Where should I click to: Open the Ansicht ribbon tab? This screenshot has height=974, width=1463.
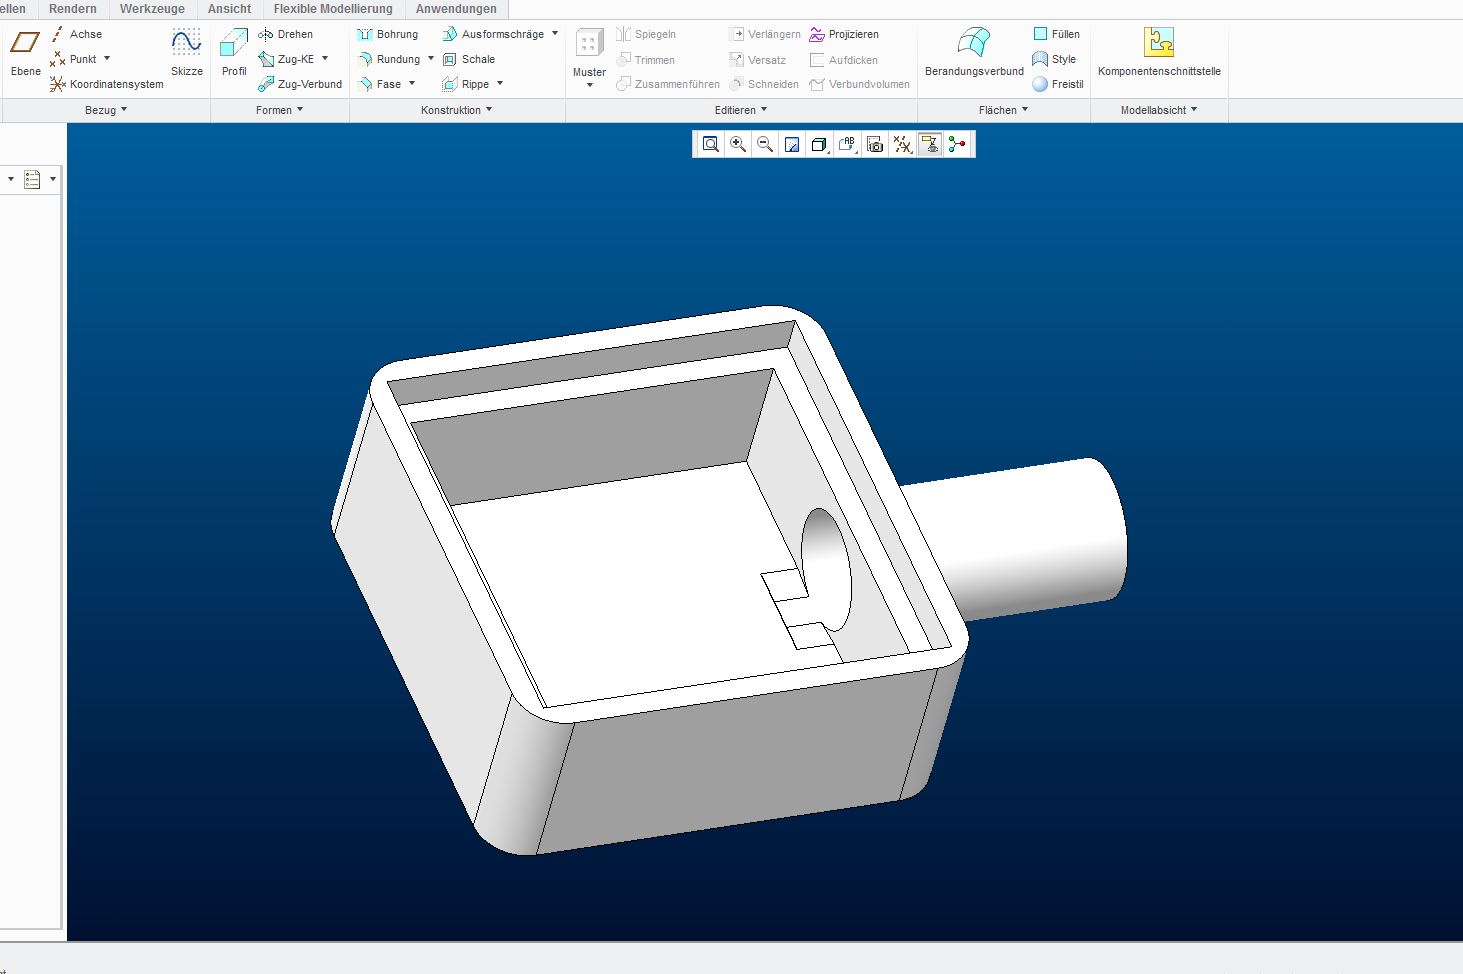tap(229, 9)
